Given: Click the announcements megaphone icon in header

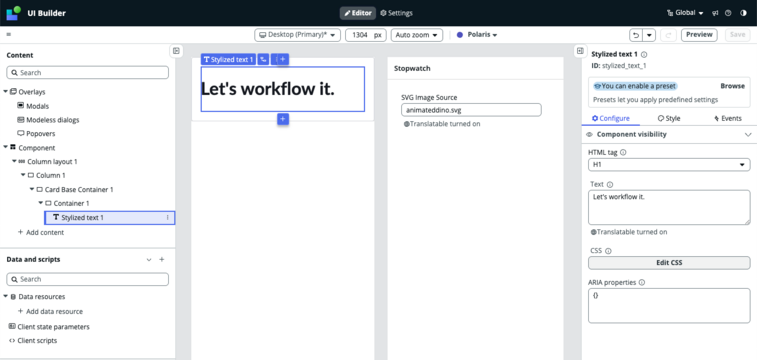Looking at the screenshot, I should click(x=715, y=13).
